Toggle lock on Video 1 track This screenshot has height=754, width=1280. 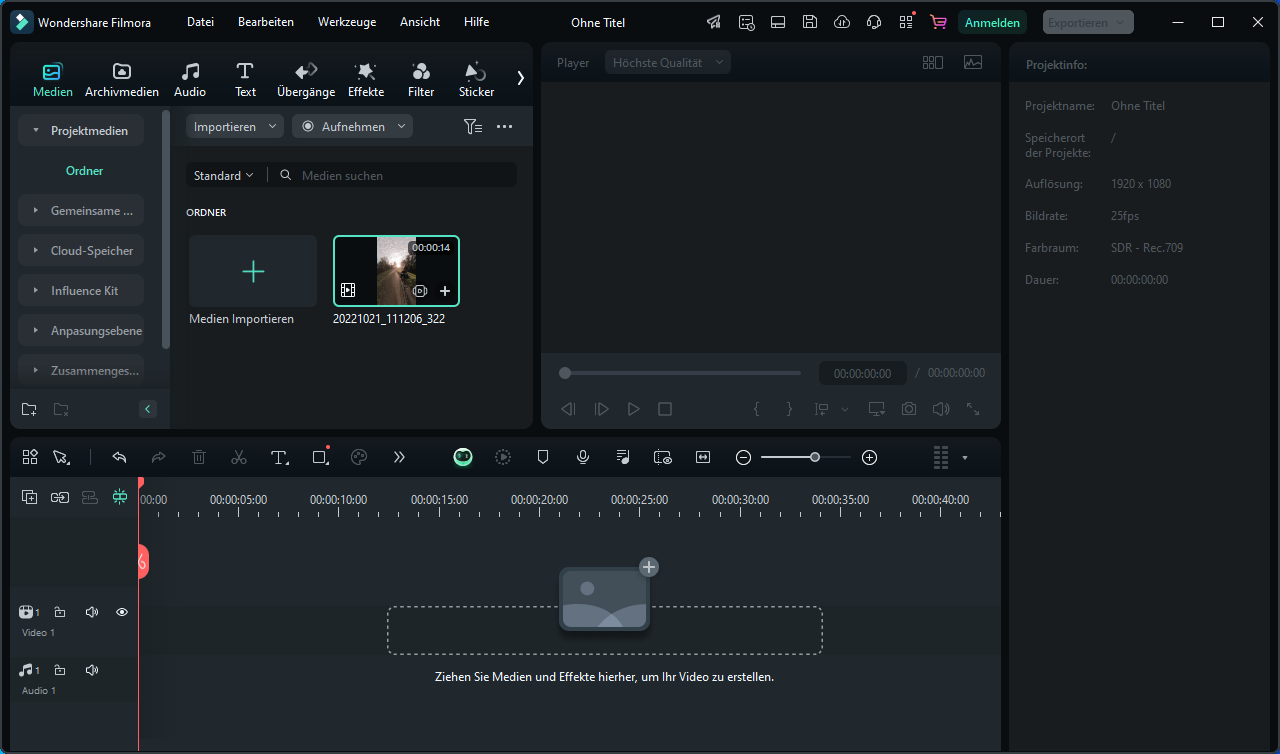(x=60, y=612)
